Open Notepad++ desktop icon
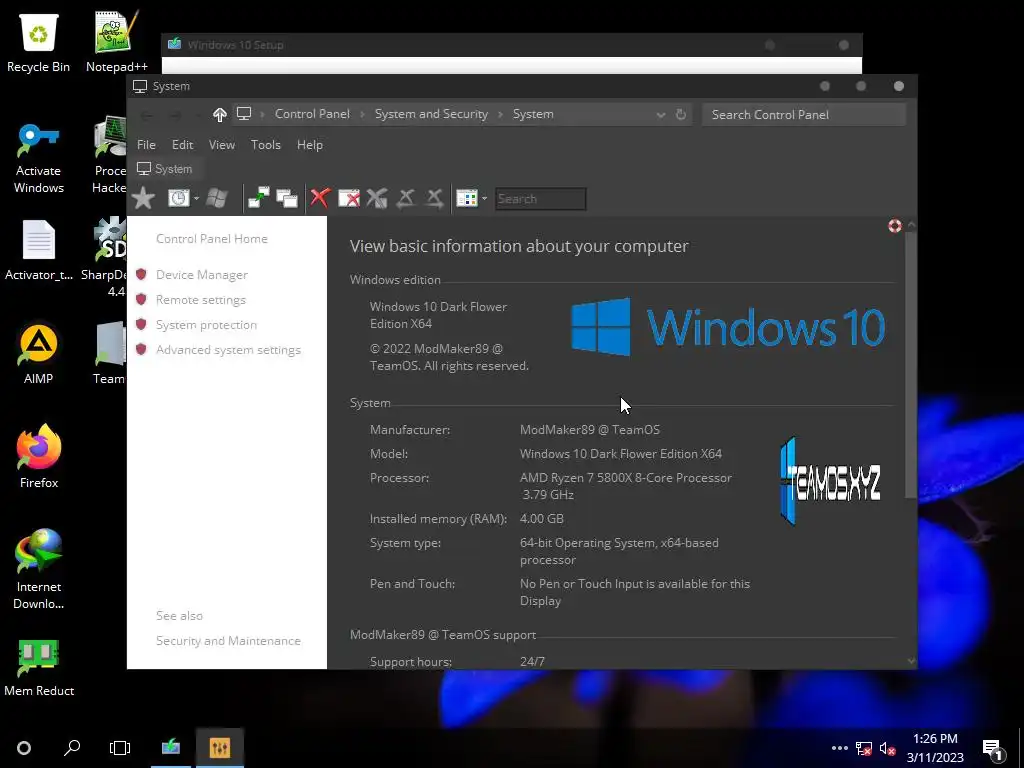 pos(116,42)
